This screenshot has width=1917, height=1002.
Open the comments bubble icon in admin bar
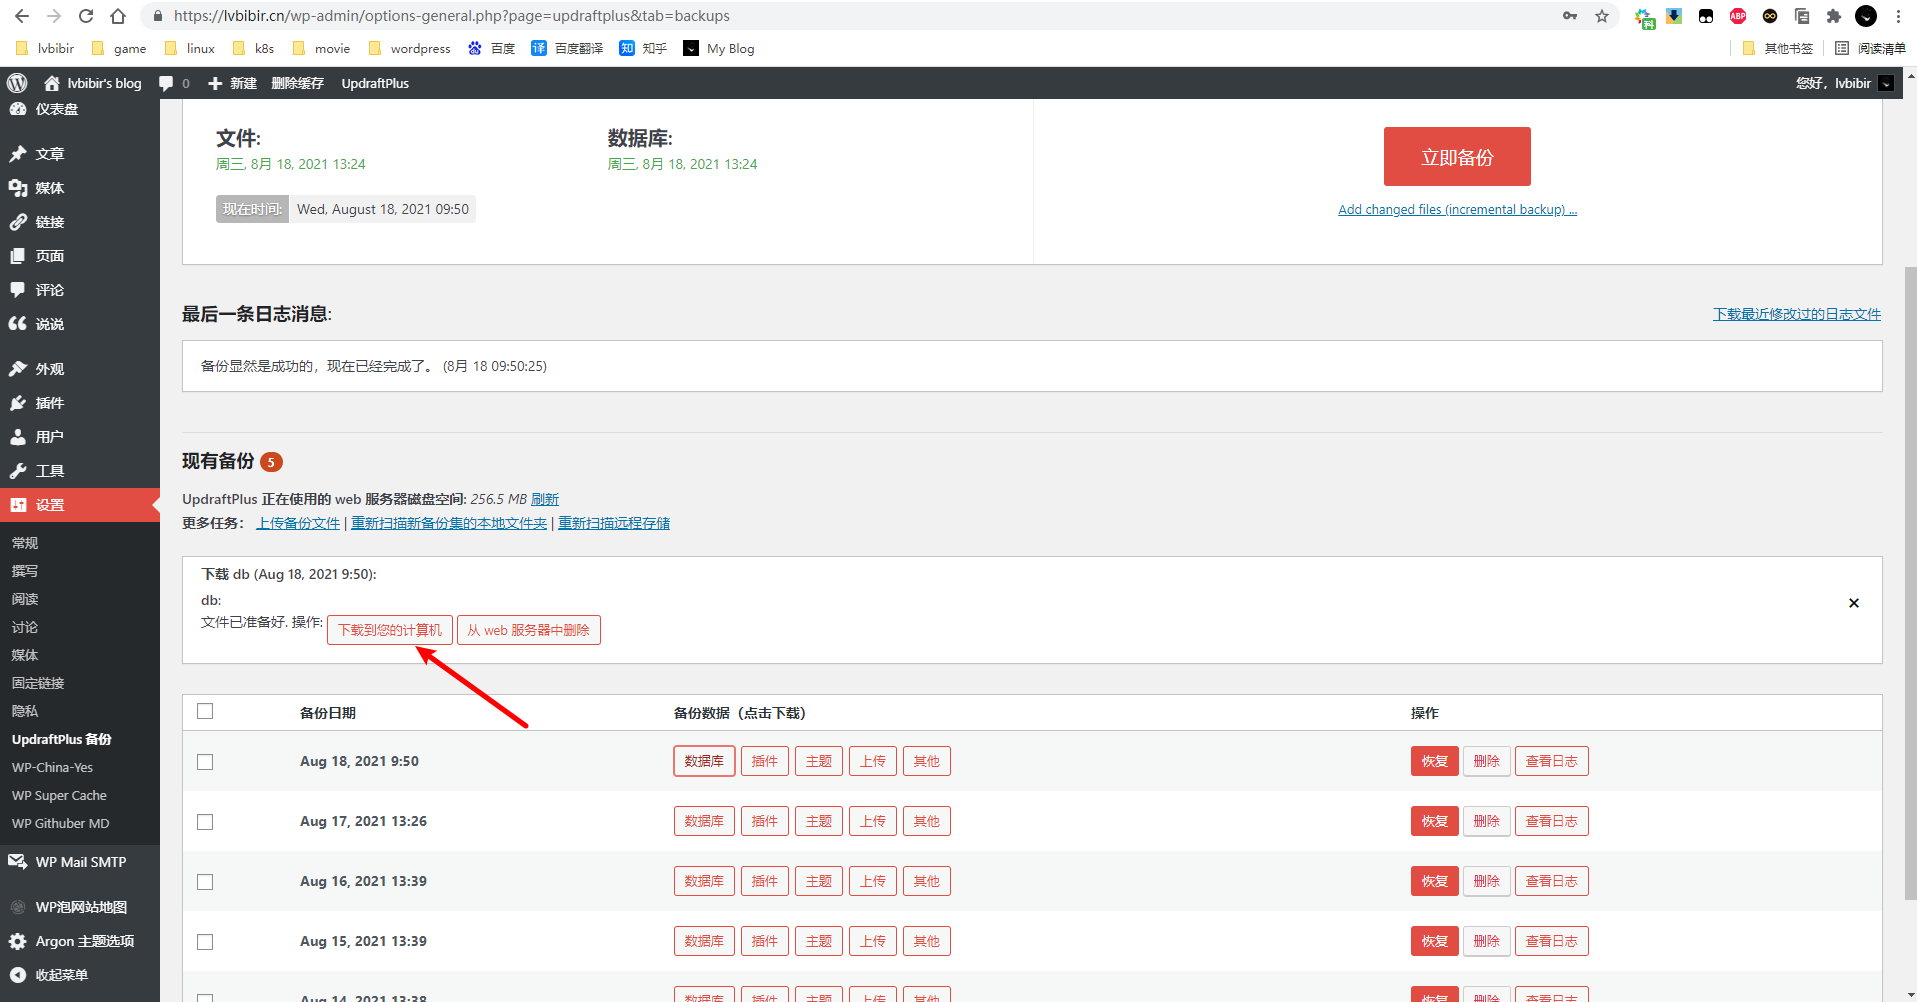(x=167, y=83)
